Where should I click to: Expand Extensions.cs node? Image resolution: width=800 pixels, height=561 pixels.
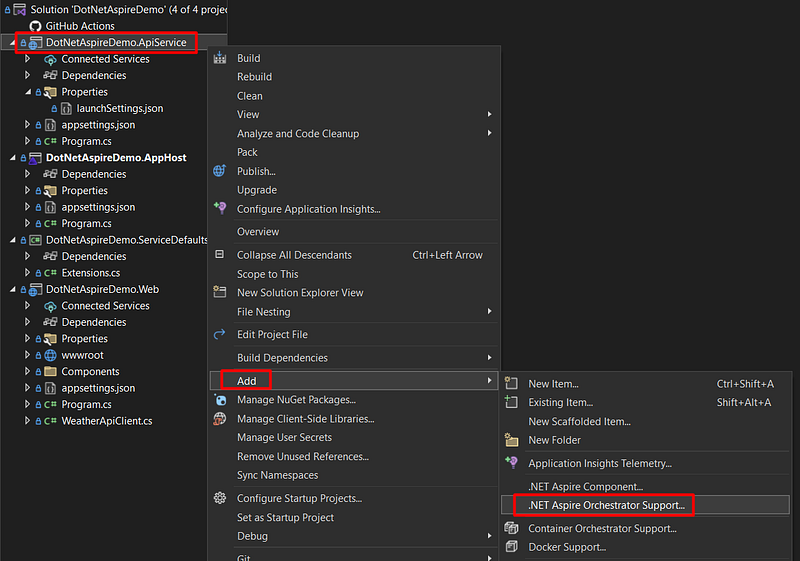[x=28, y=273]
